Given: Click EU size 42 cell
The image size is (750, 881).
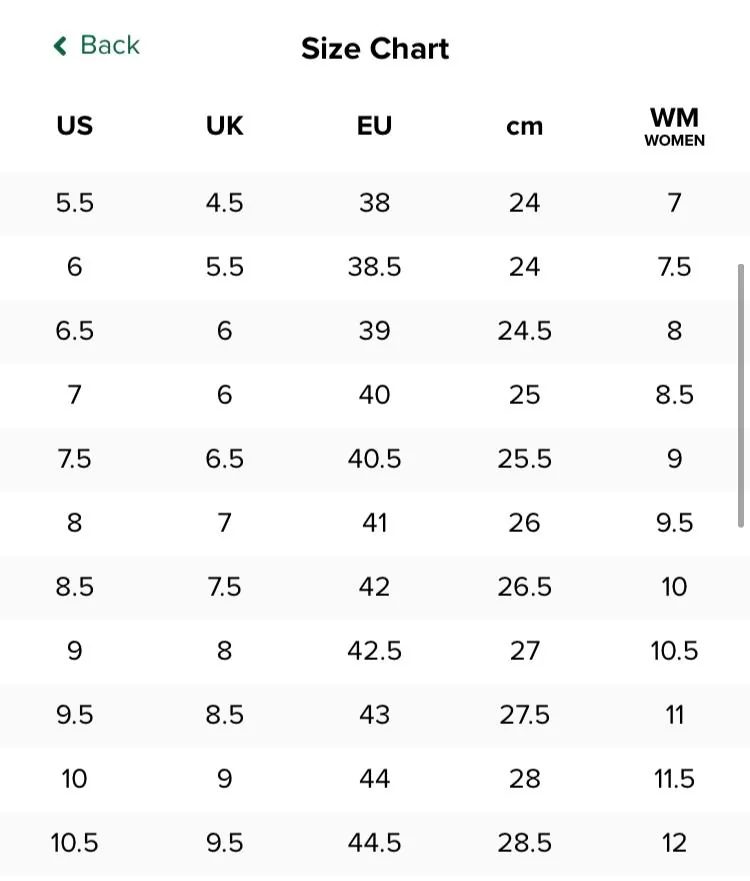Looking at the screenshot, I should pos(374,587).
